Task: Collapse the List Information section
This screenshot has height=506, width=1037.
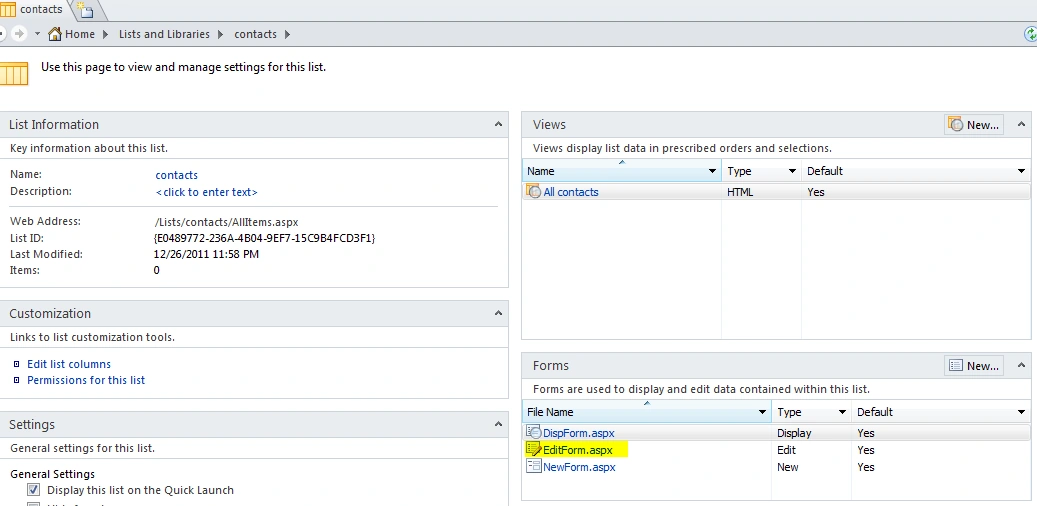Action: (x=498, y=124)
